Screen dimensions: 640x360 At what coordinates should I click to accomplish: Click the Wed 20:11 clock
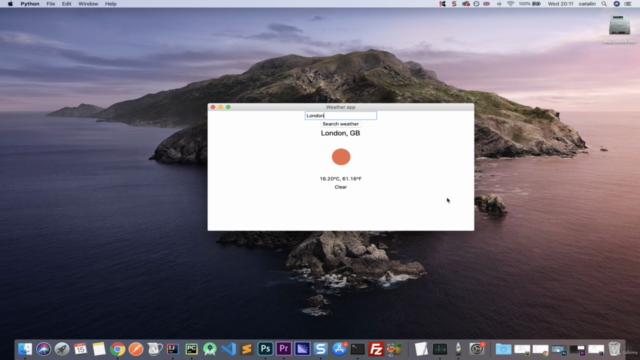tap(560, 4)
